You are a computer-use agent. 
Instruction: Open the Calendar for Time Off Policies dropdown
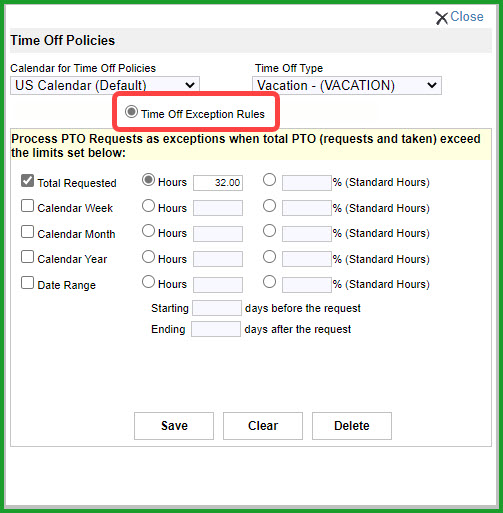pyautogui.click(x=105, y=85)
